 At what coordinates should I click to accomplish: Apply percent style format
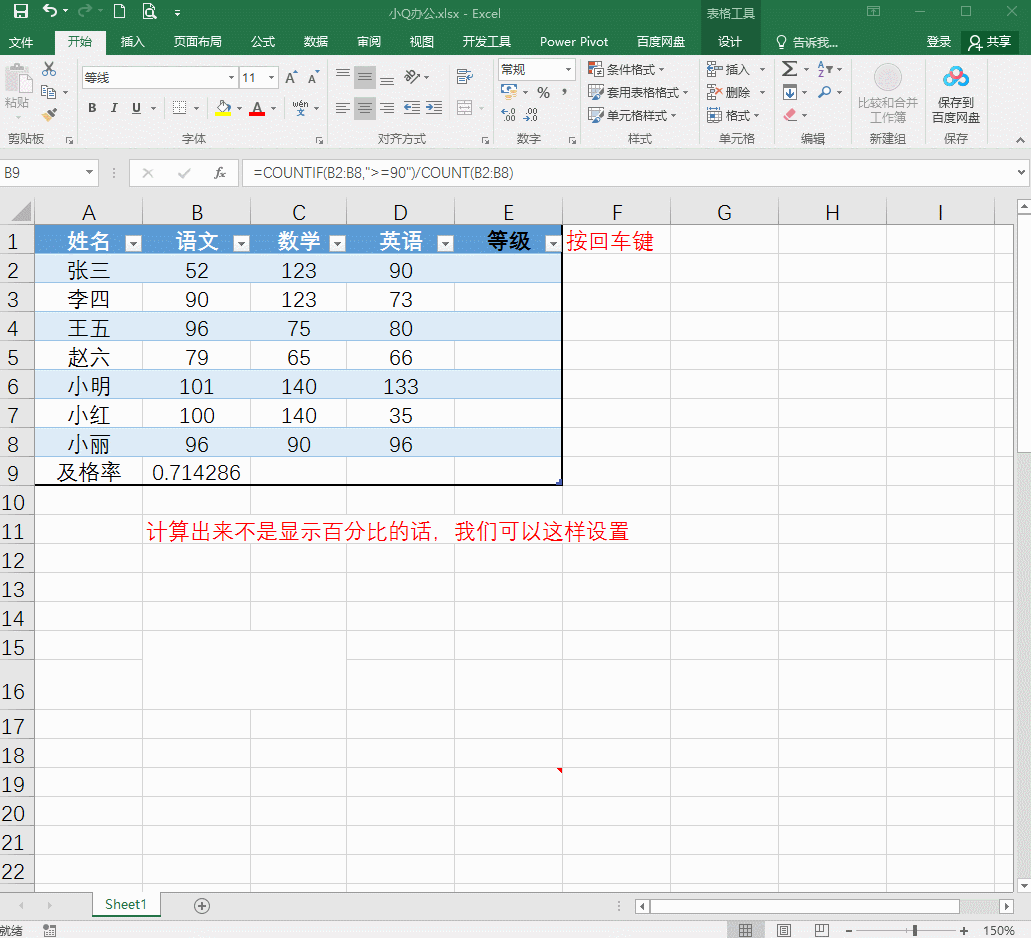[543, 93]
